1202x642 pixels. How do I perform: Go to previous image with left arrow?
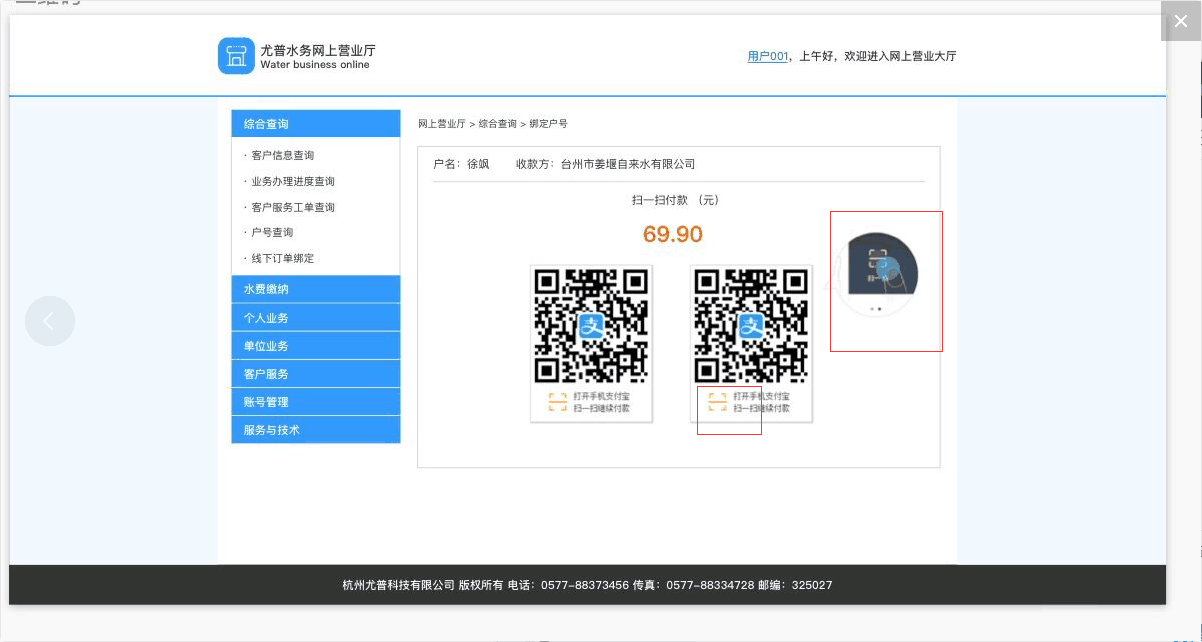point(50,321)
